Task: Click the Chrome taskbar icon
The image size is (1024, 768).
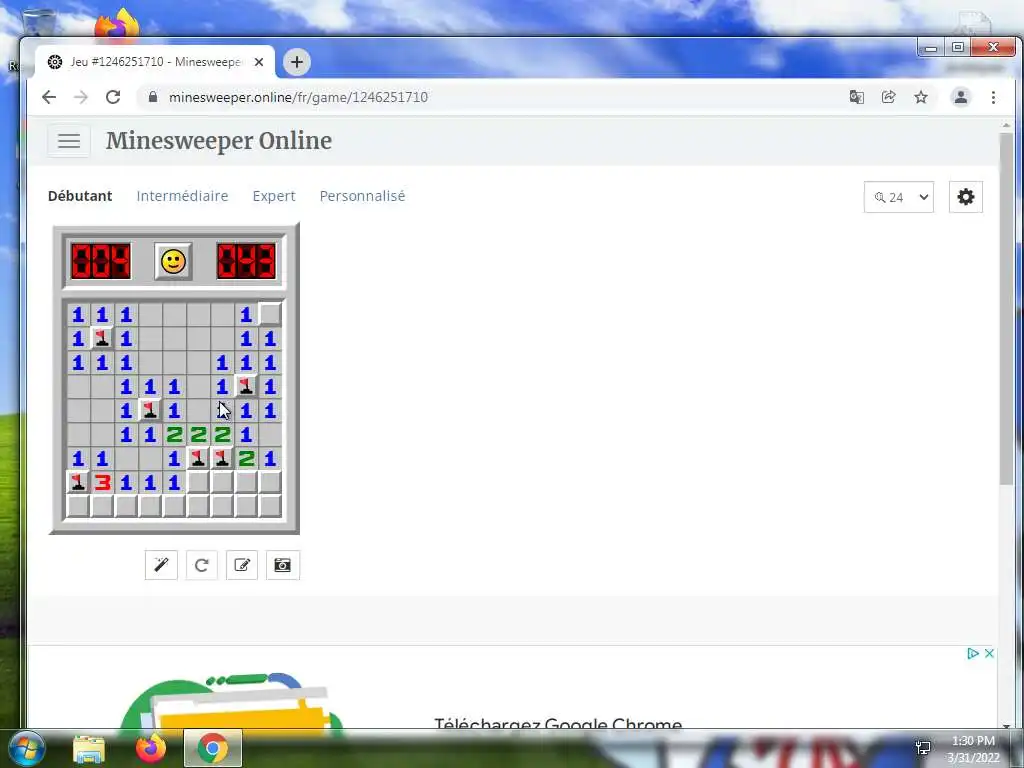Action: click(x=213, y=748)
